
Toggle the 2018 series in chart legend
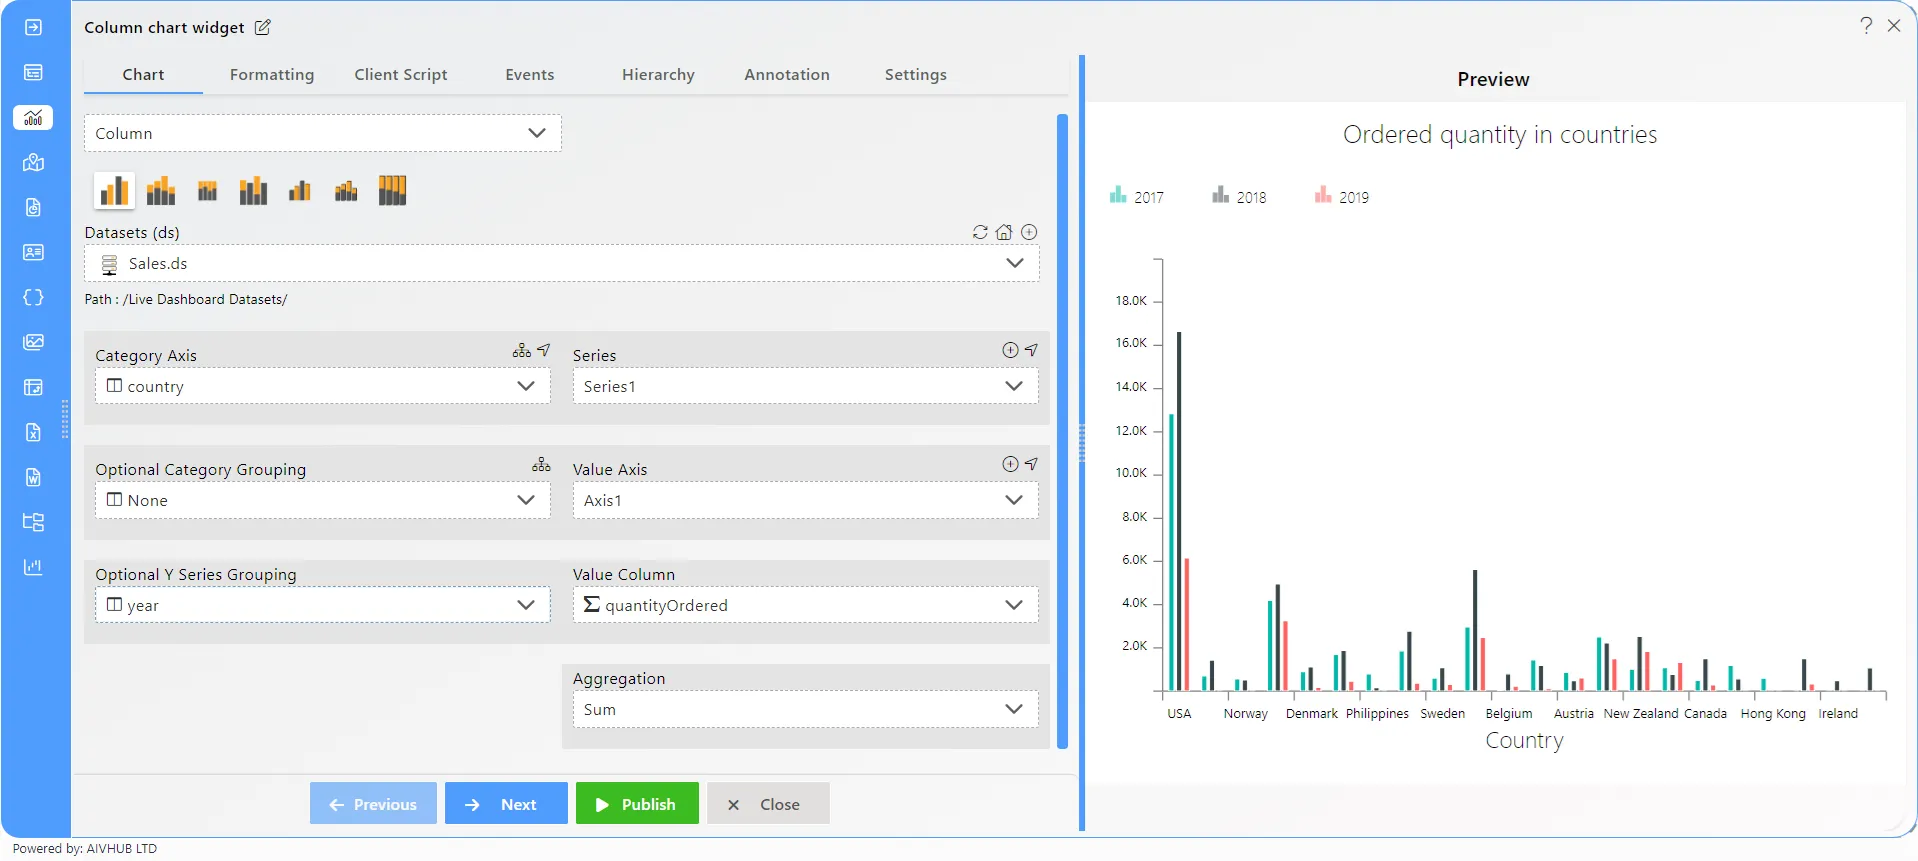[x=1239, y=196]
